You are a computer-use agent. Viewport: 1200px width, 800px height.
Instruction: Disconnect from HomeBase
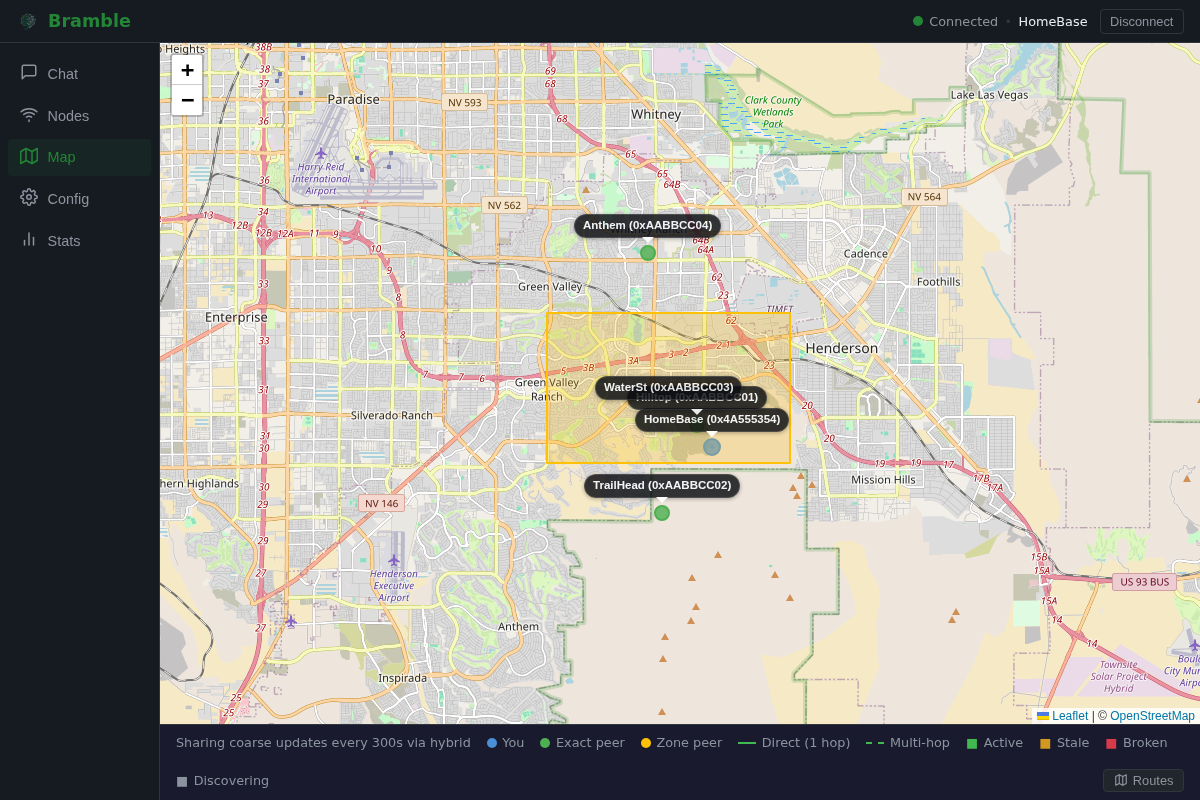pyautogui.click(x=1141, y=21)
